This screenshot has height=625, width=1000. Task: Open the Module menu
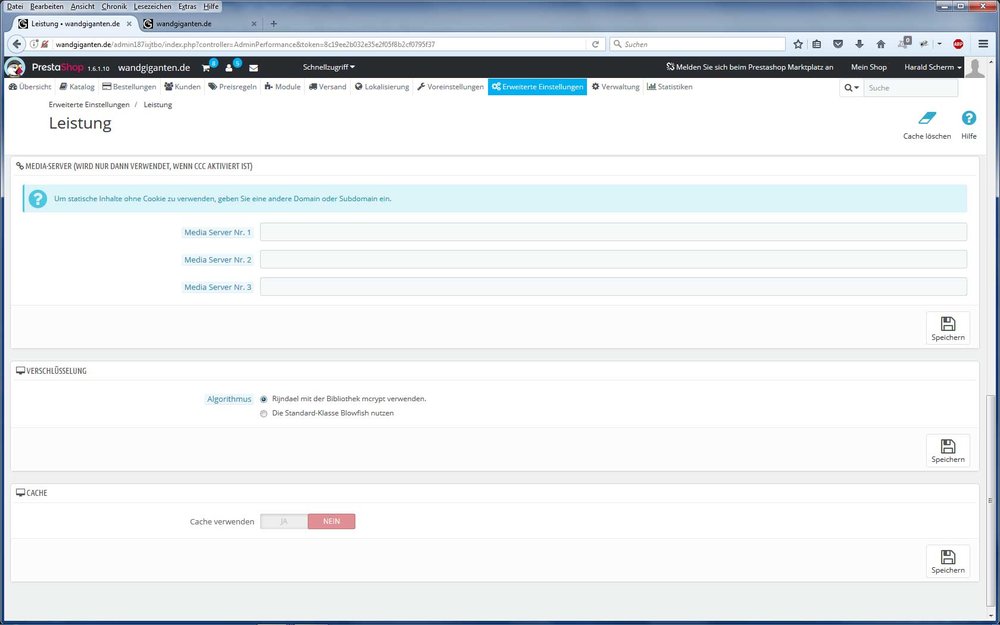(283, 87)
